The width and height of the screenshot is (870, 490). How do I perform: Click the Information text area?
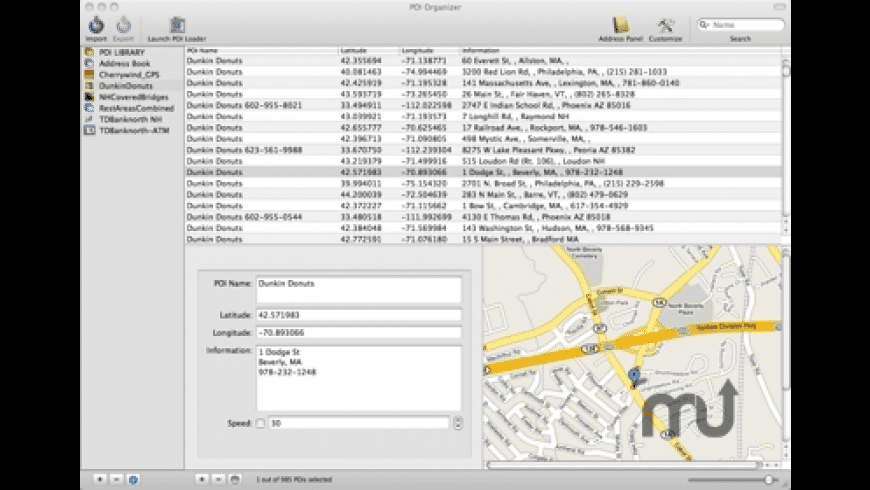click(x=358, y=378)
